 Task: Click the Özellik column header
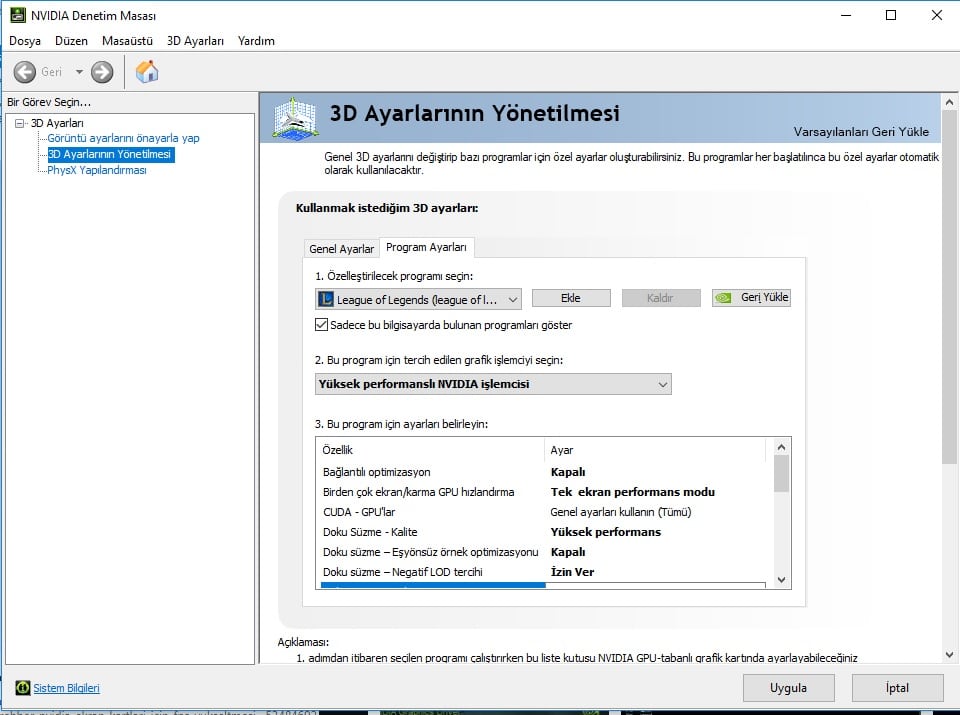[430, 450]
